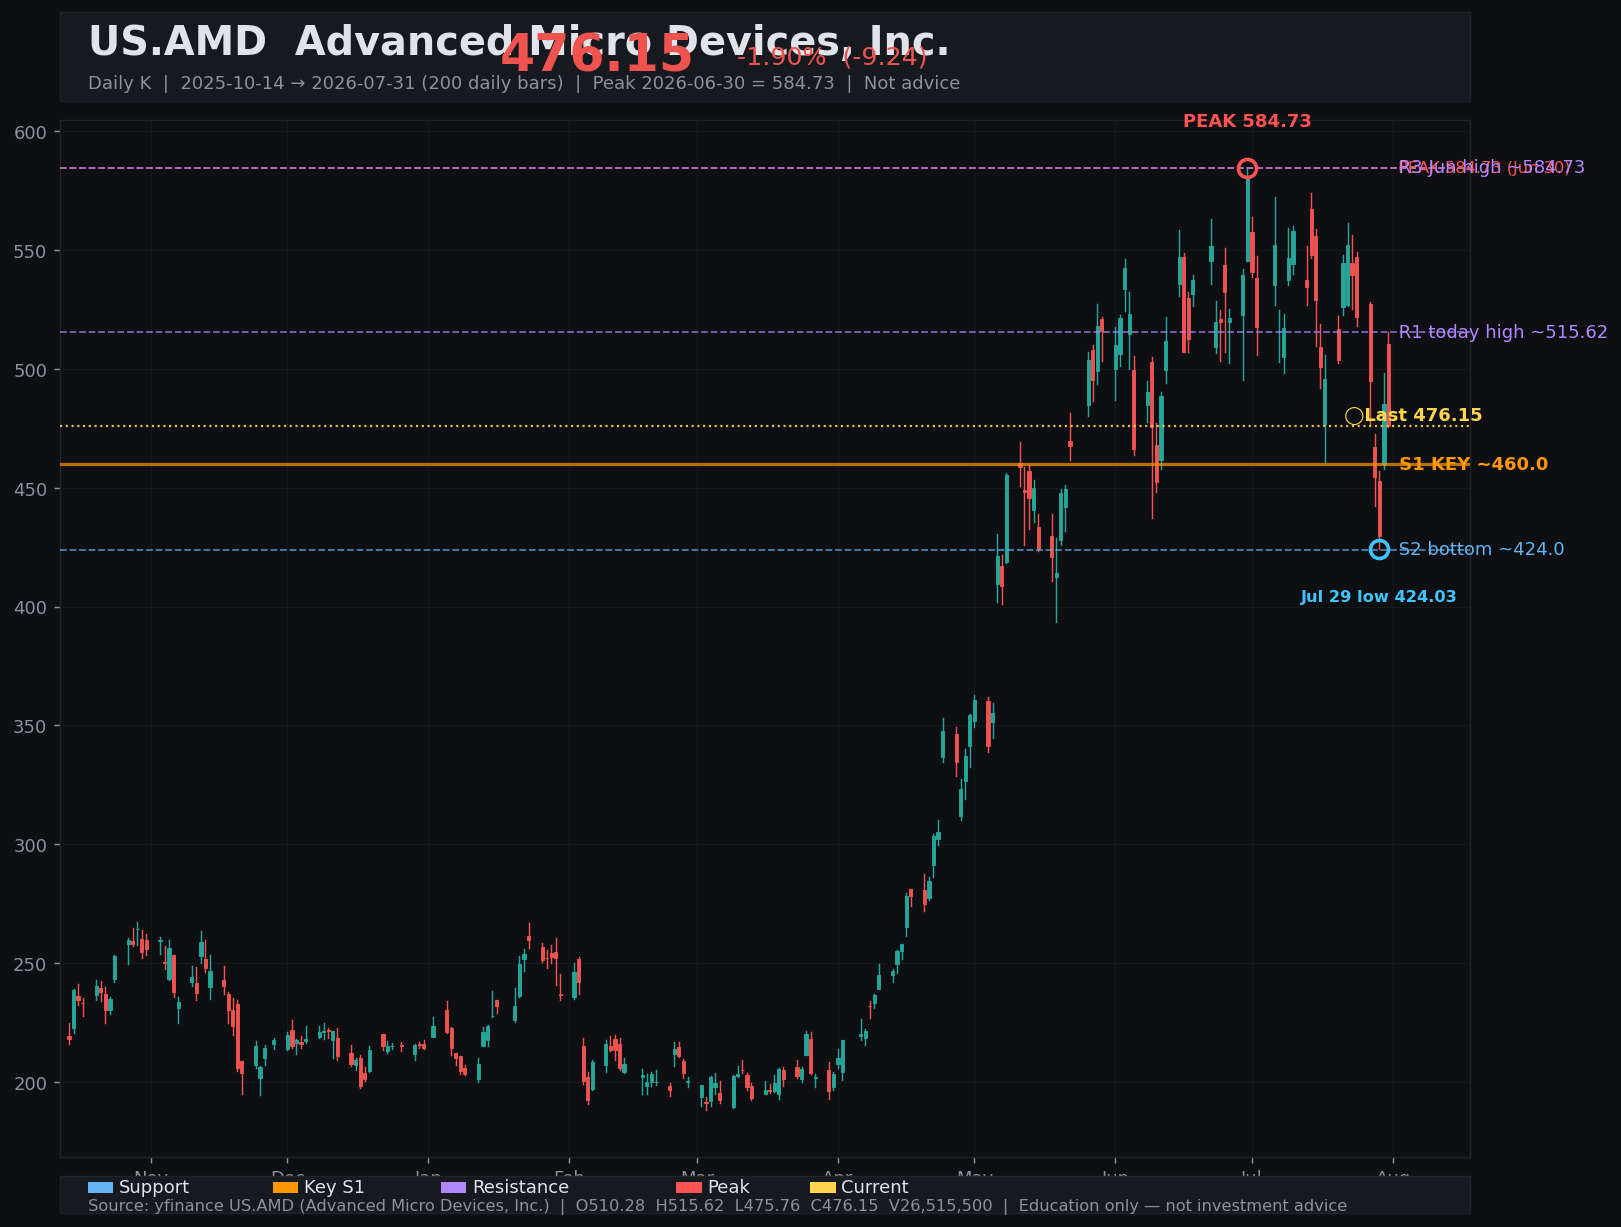Select the 'Resistance' legend label
The height and width of the screenshot is (1227, 1621).
point(520,1187)
